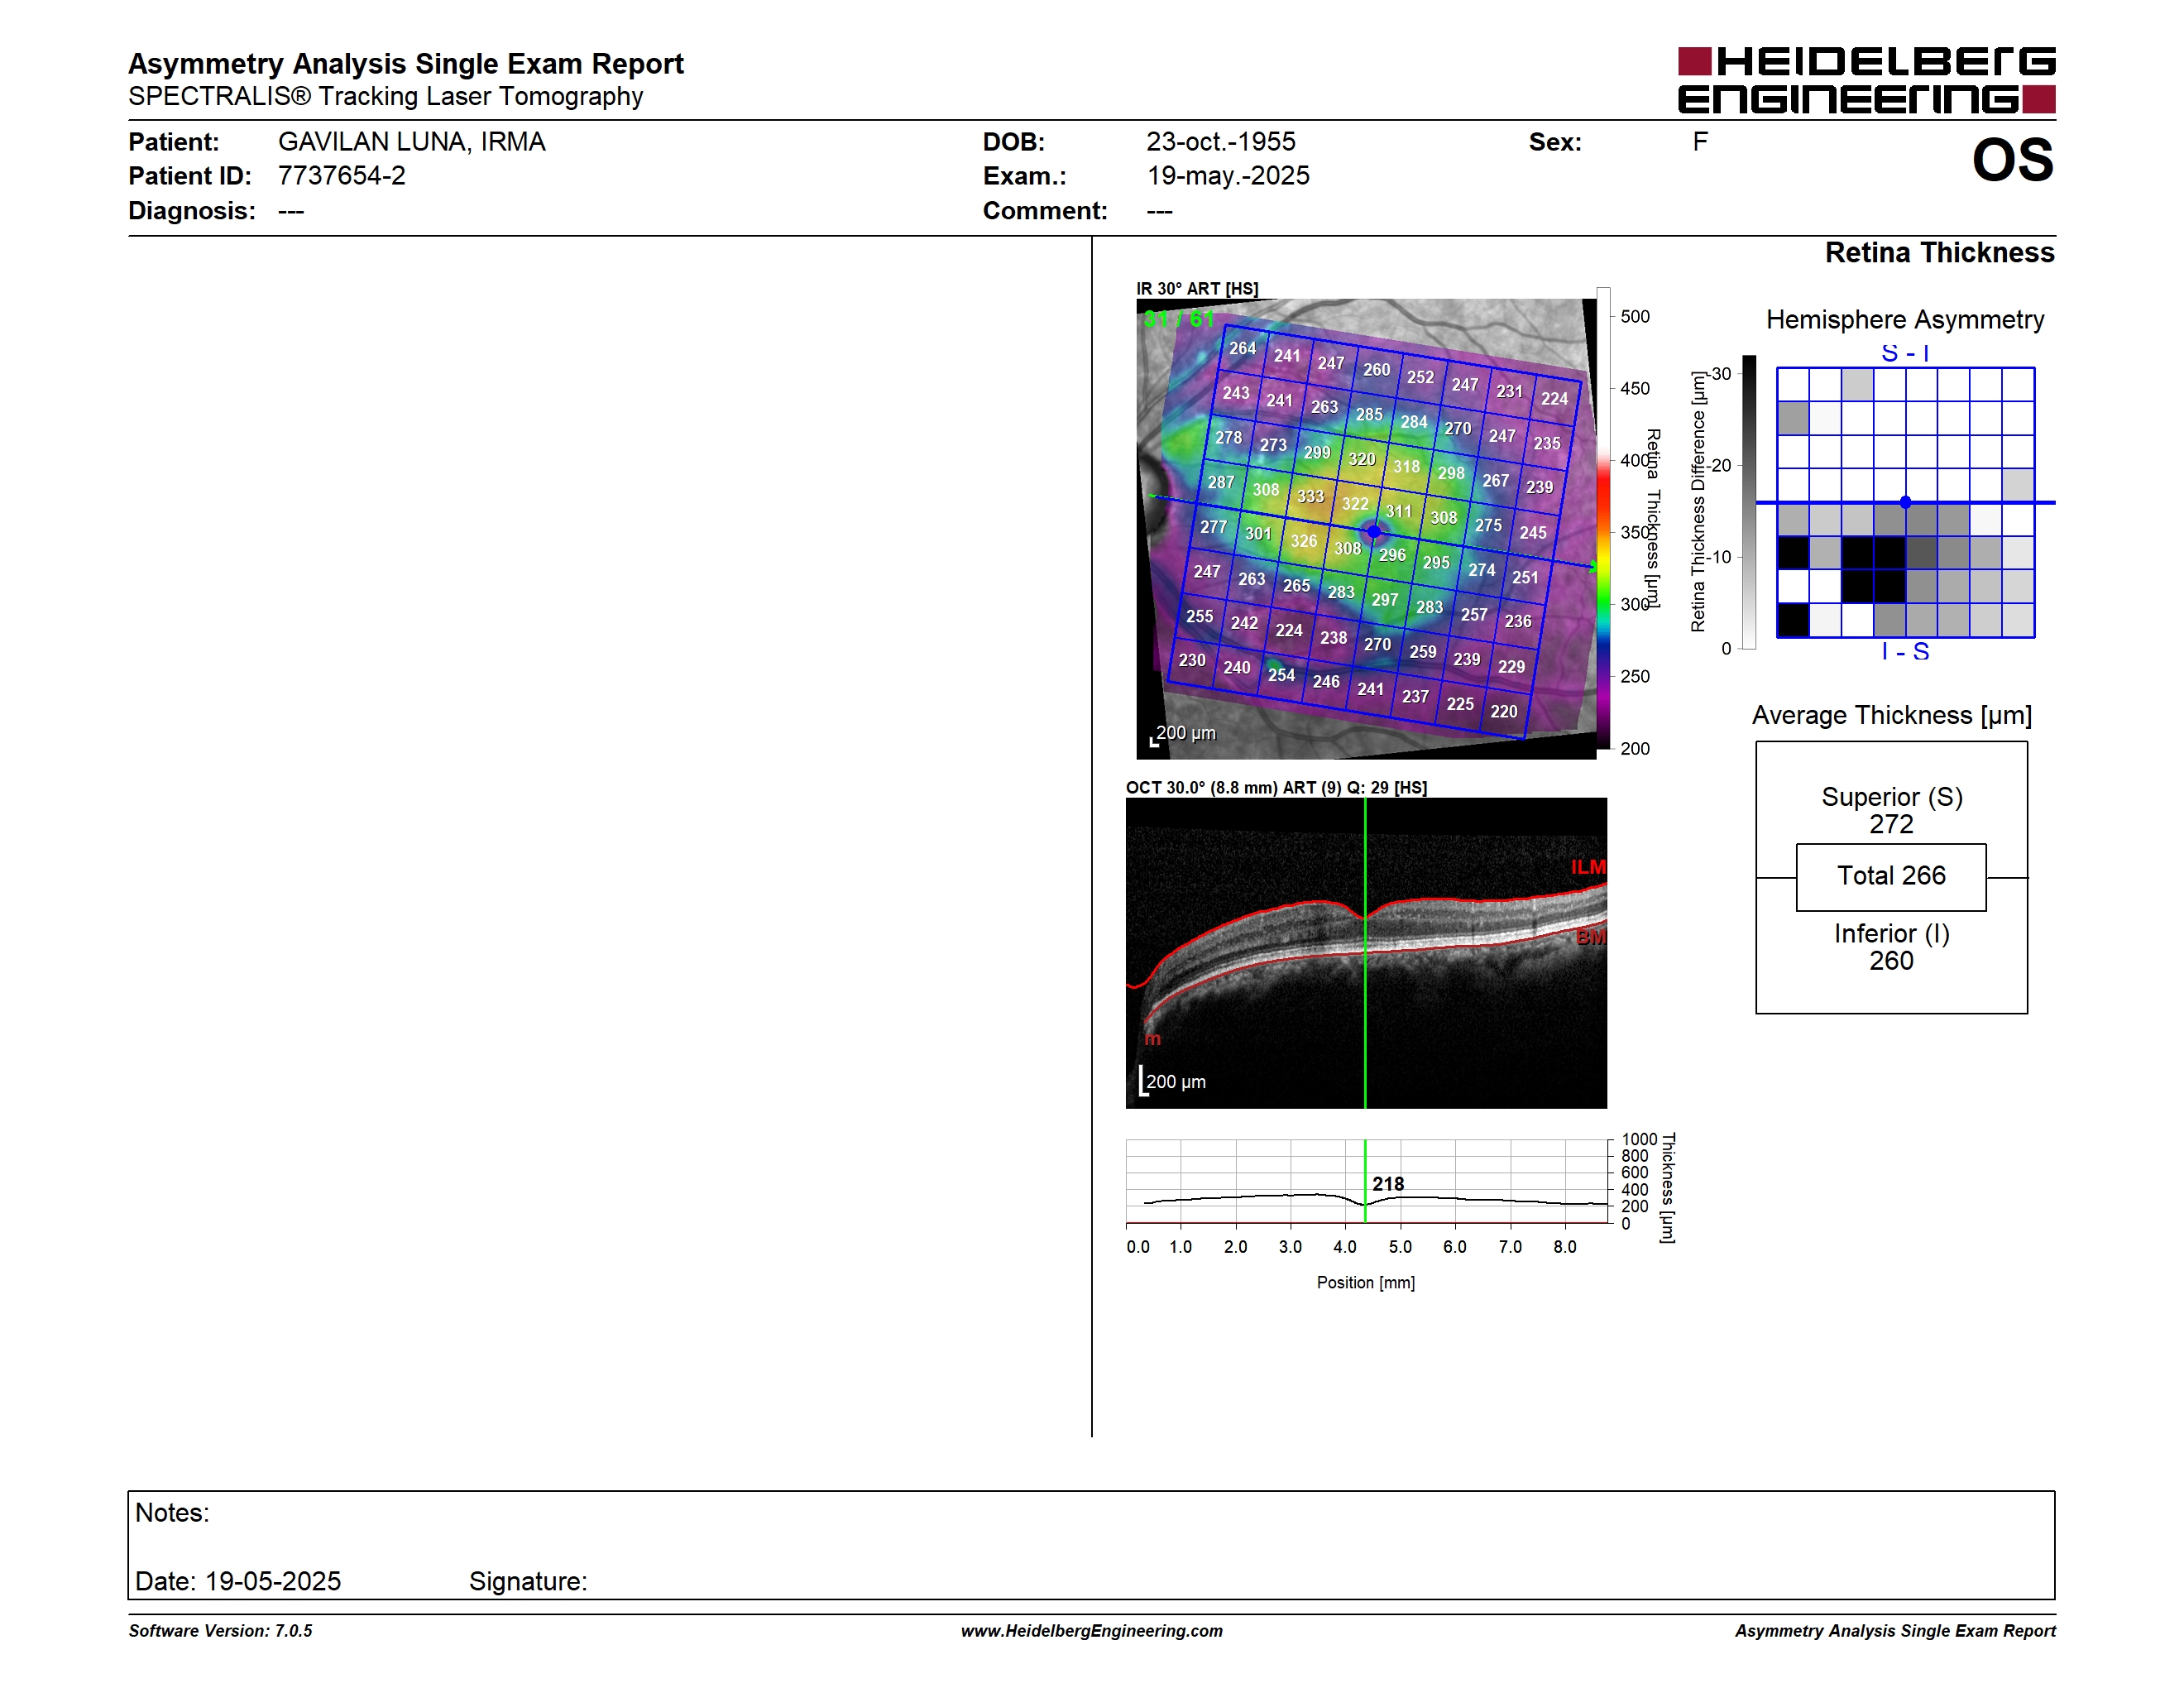Click Software Version: 7.0.5 footer

click(x=220, y=1631)
